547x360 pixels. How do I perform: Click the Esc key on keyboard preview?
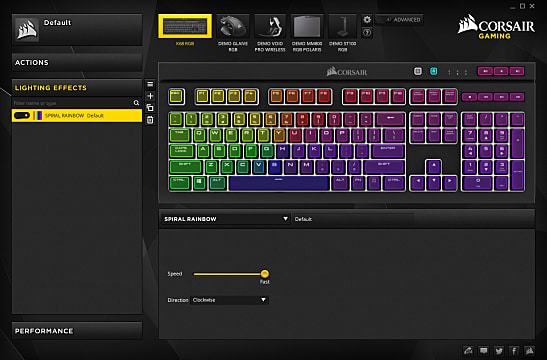pos(176,96)
